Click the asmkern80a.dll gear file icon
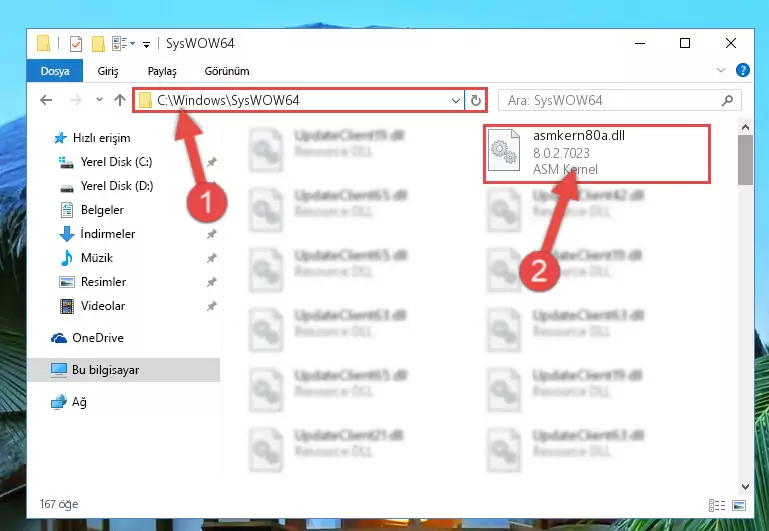This screenshot has height=531, width=769. click(504, 151)
